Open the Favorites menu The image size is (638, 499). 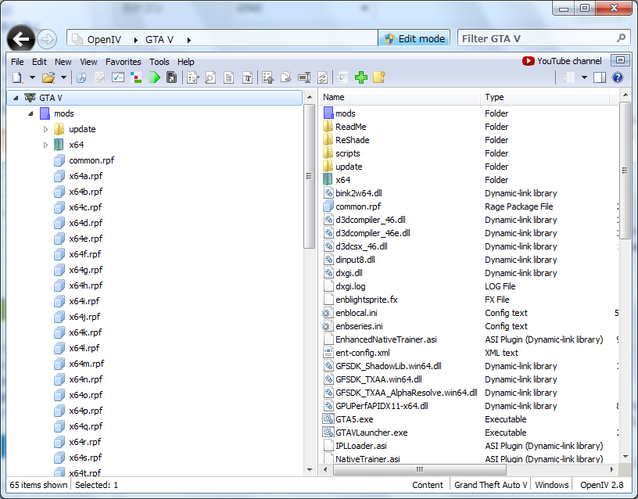(x=123, y=61)
